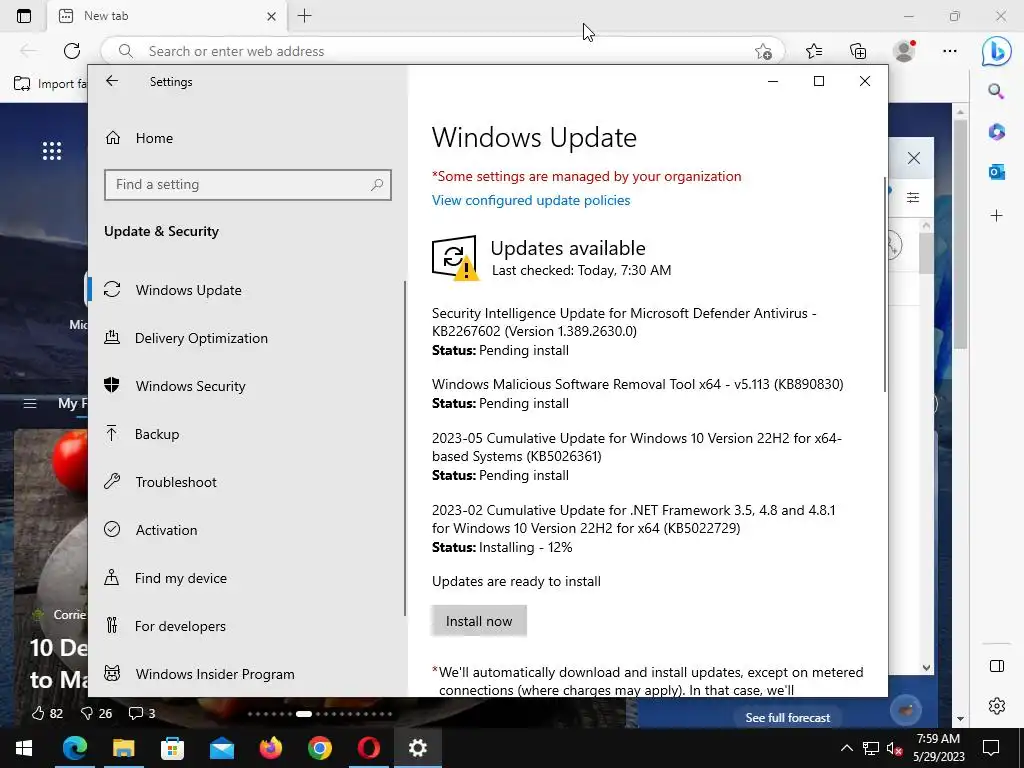This screenshot has height=768, width=1024.
Task: Refresh the Edge page
Action: click(x=72, y=51)
